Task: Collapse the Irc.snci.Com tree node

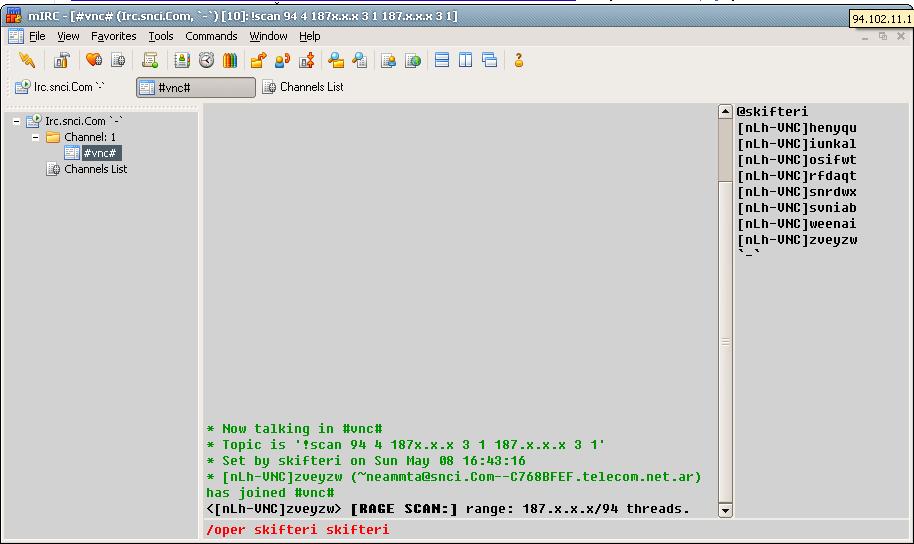Action: (16, 121)
